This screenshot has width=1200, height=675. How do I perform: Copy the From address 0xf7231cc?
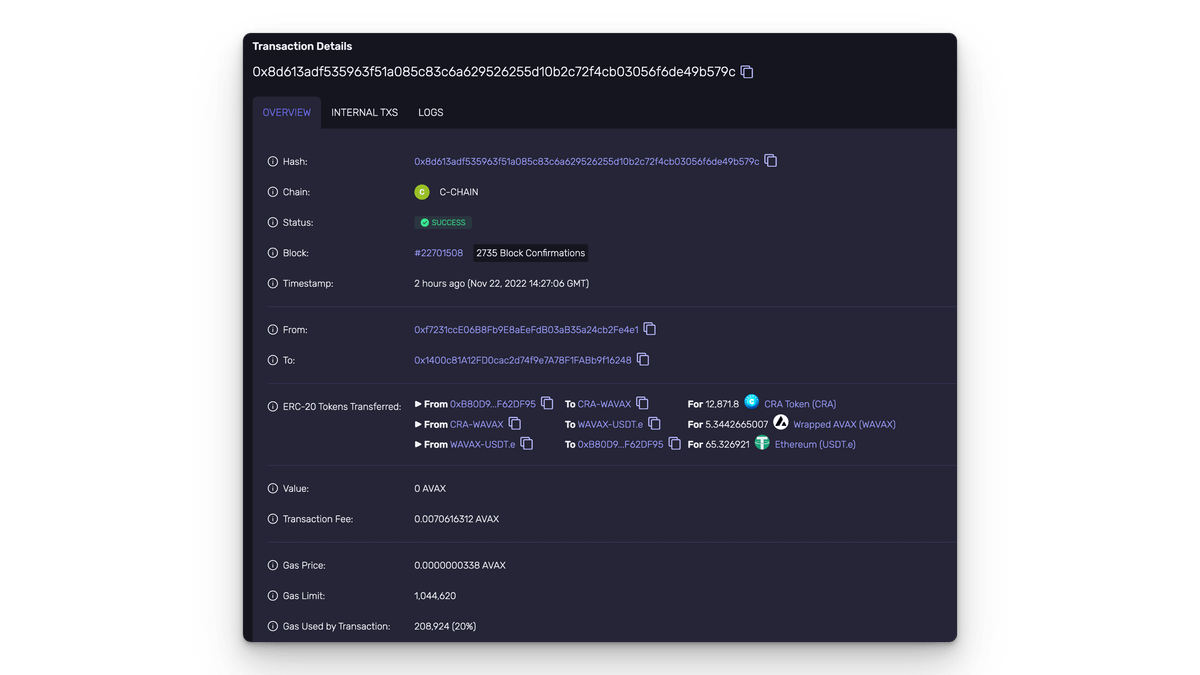pyautogui.click(x=650, y=329)
